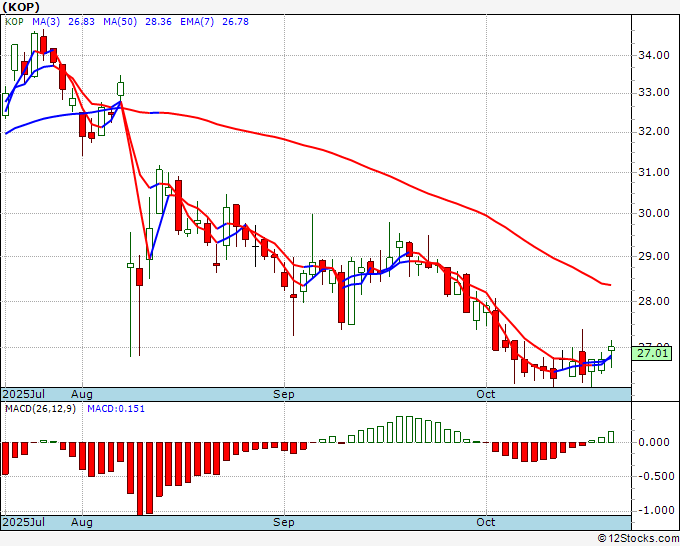Click the current price tag 27.01
Screen dimensions: 680x546
[652, 353]
